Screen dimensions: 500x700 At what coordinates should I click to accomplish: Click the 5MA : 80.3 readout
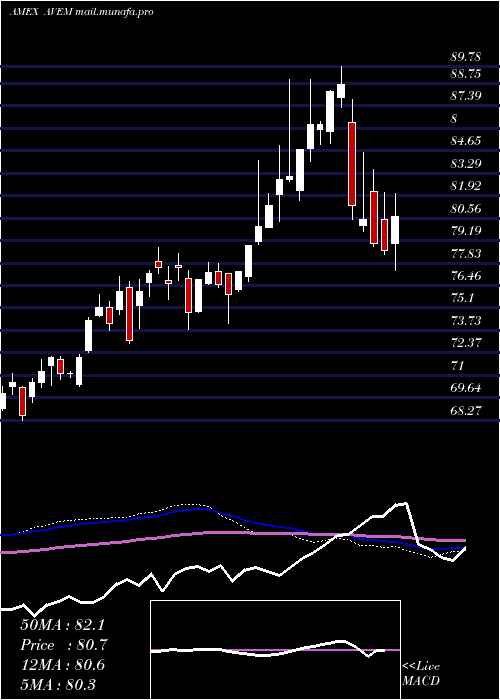coord(58,685)
